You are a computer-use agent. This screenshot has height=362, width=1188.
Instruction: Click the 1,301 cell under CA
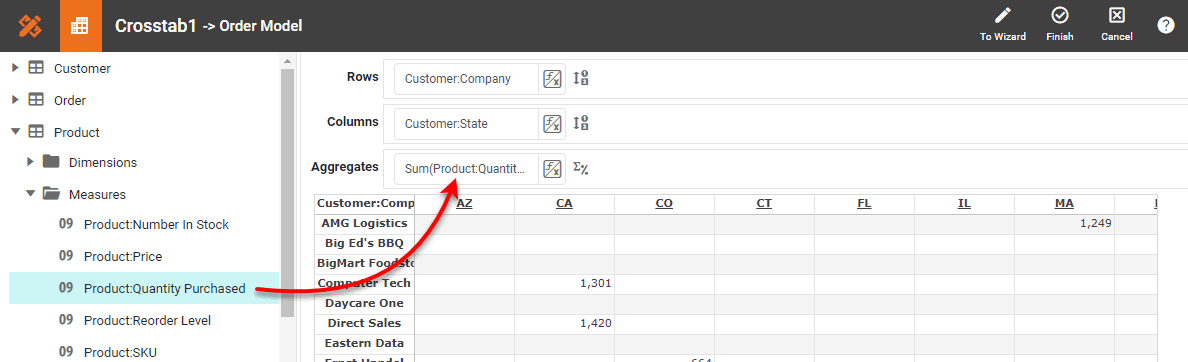coord(564,283)
